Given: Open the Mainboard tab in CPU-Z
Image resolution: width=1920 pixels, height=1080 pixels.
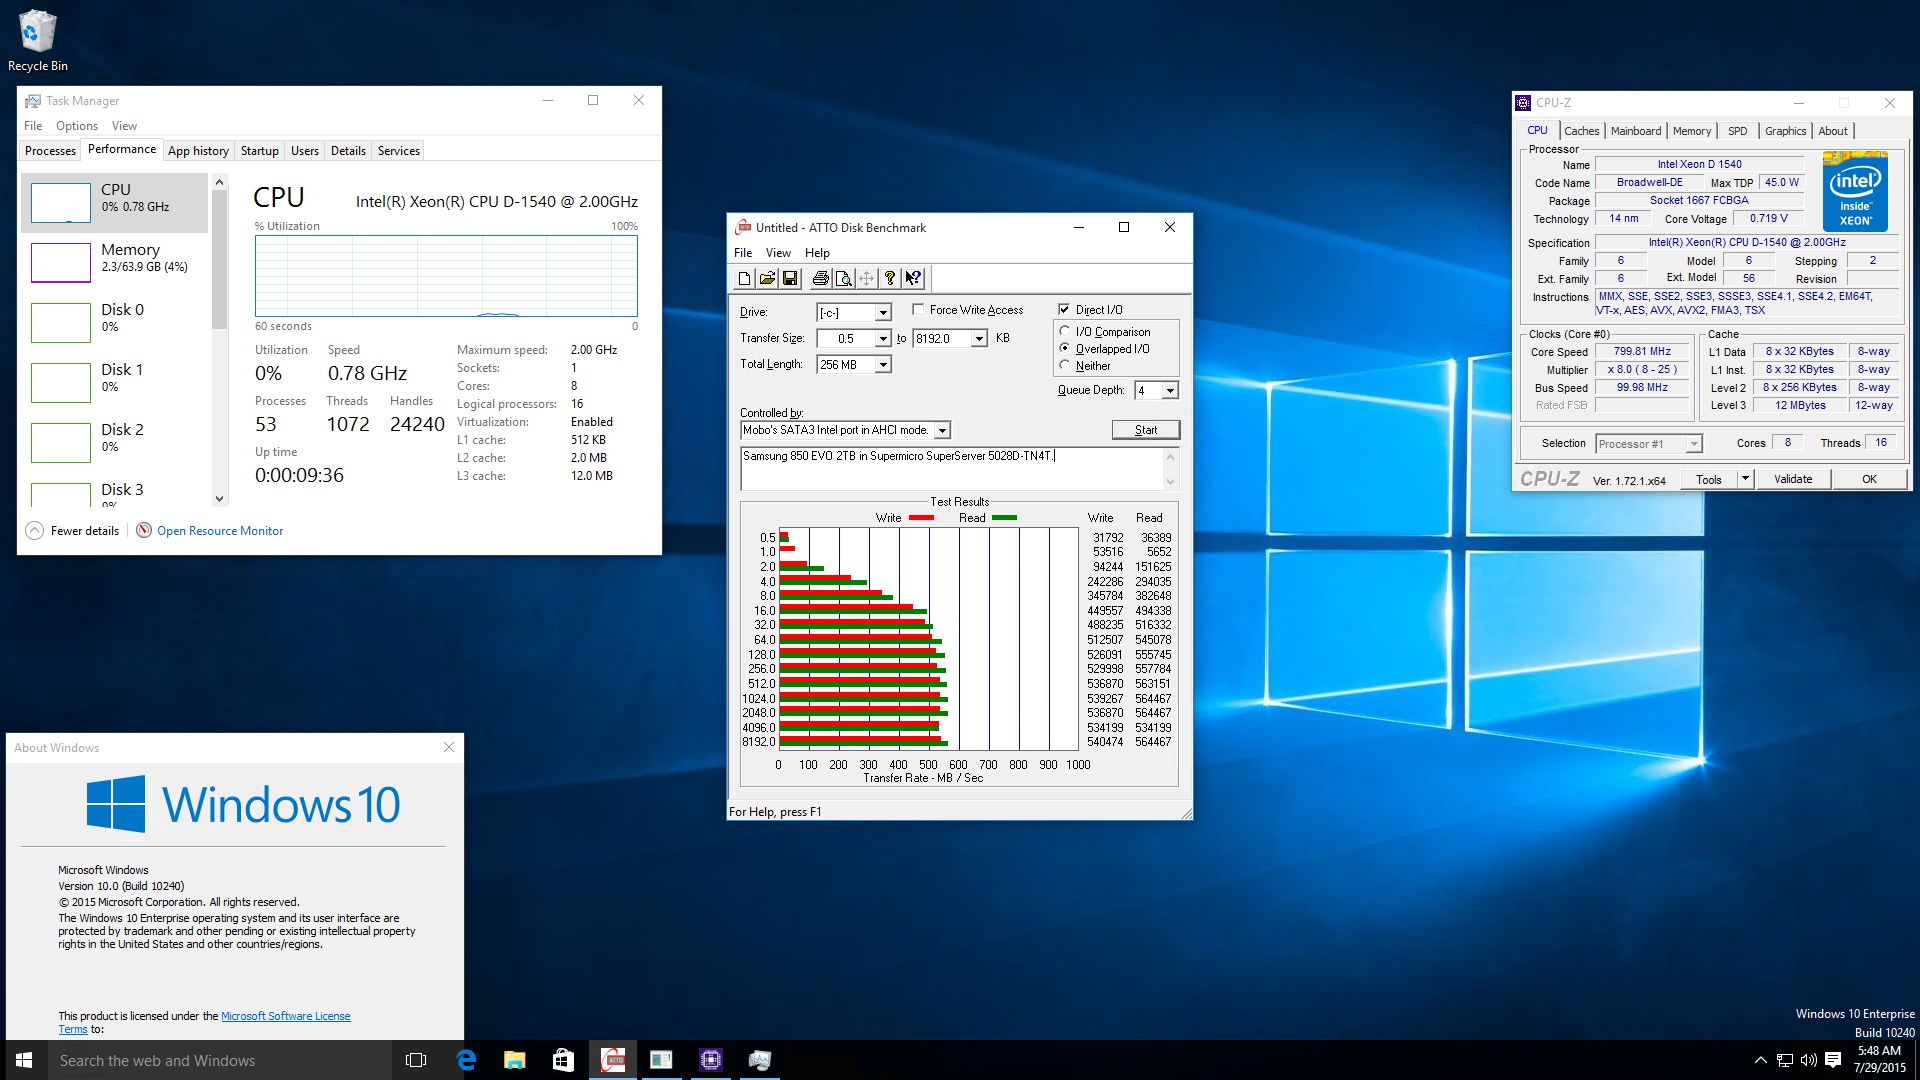Looking at the screenshot, I should point(1635,131).
